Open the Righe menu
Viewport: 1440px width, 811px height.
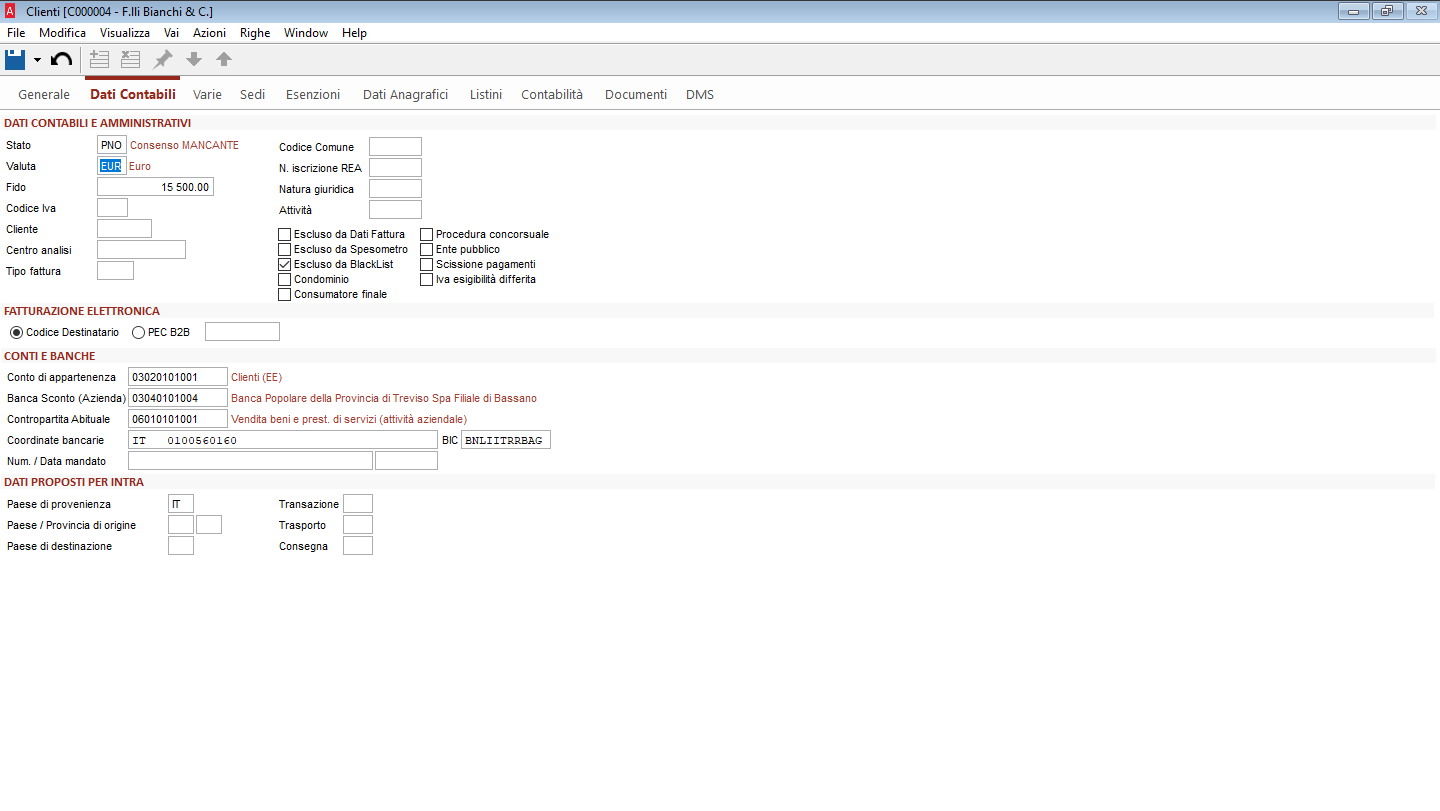(x=255, y=33)
